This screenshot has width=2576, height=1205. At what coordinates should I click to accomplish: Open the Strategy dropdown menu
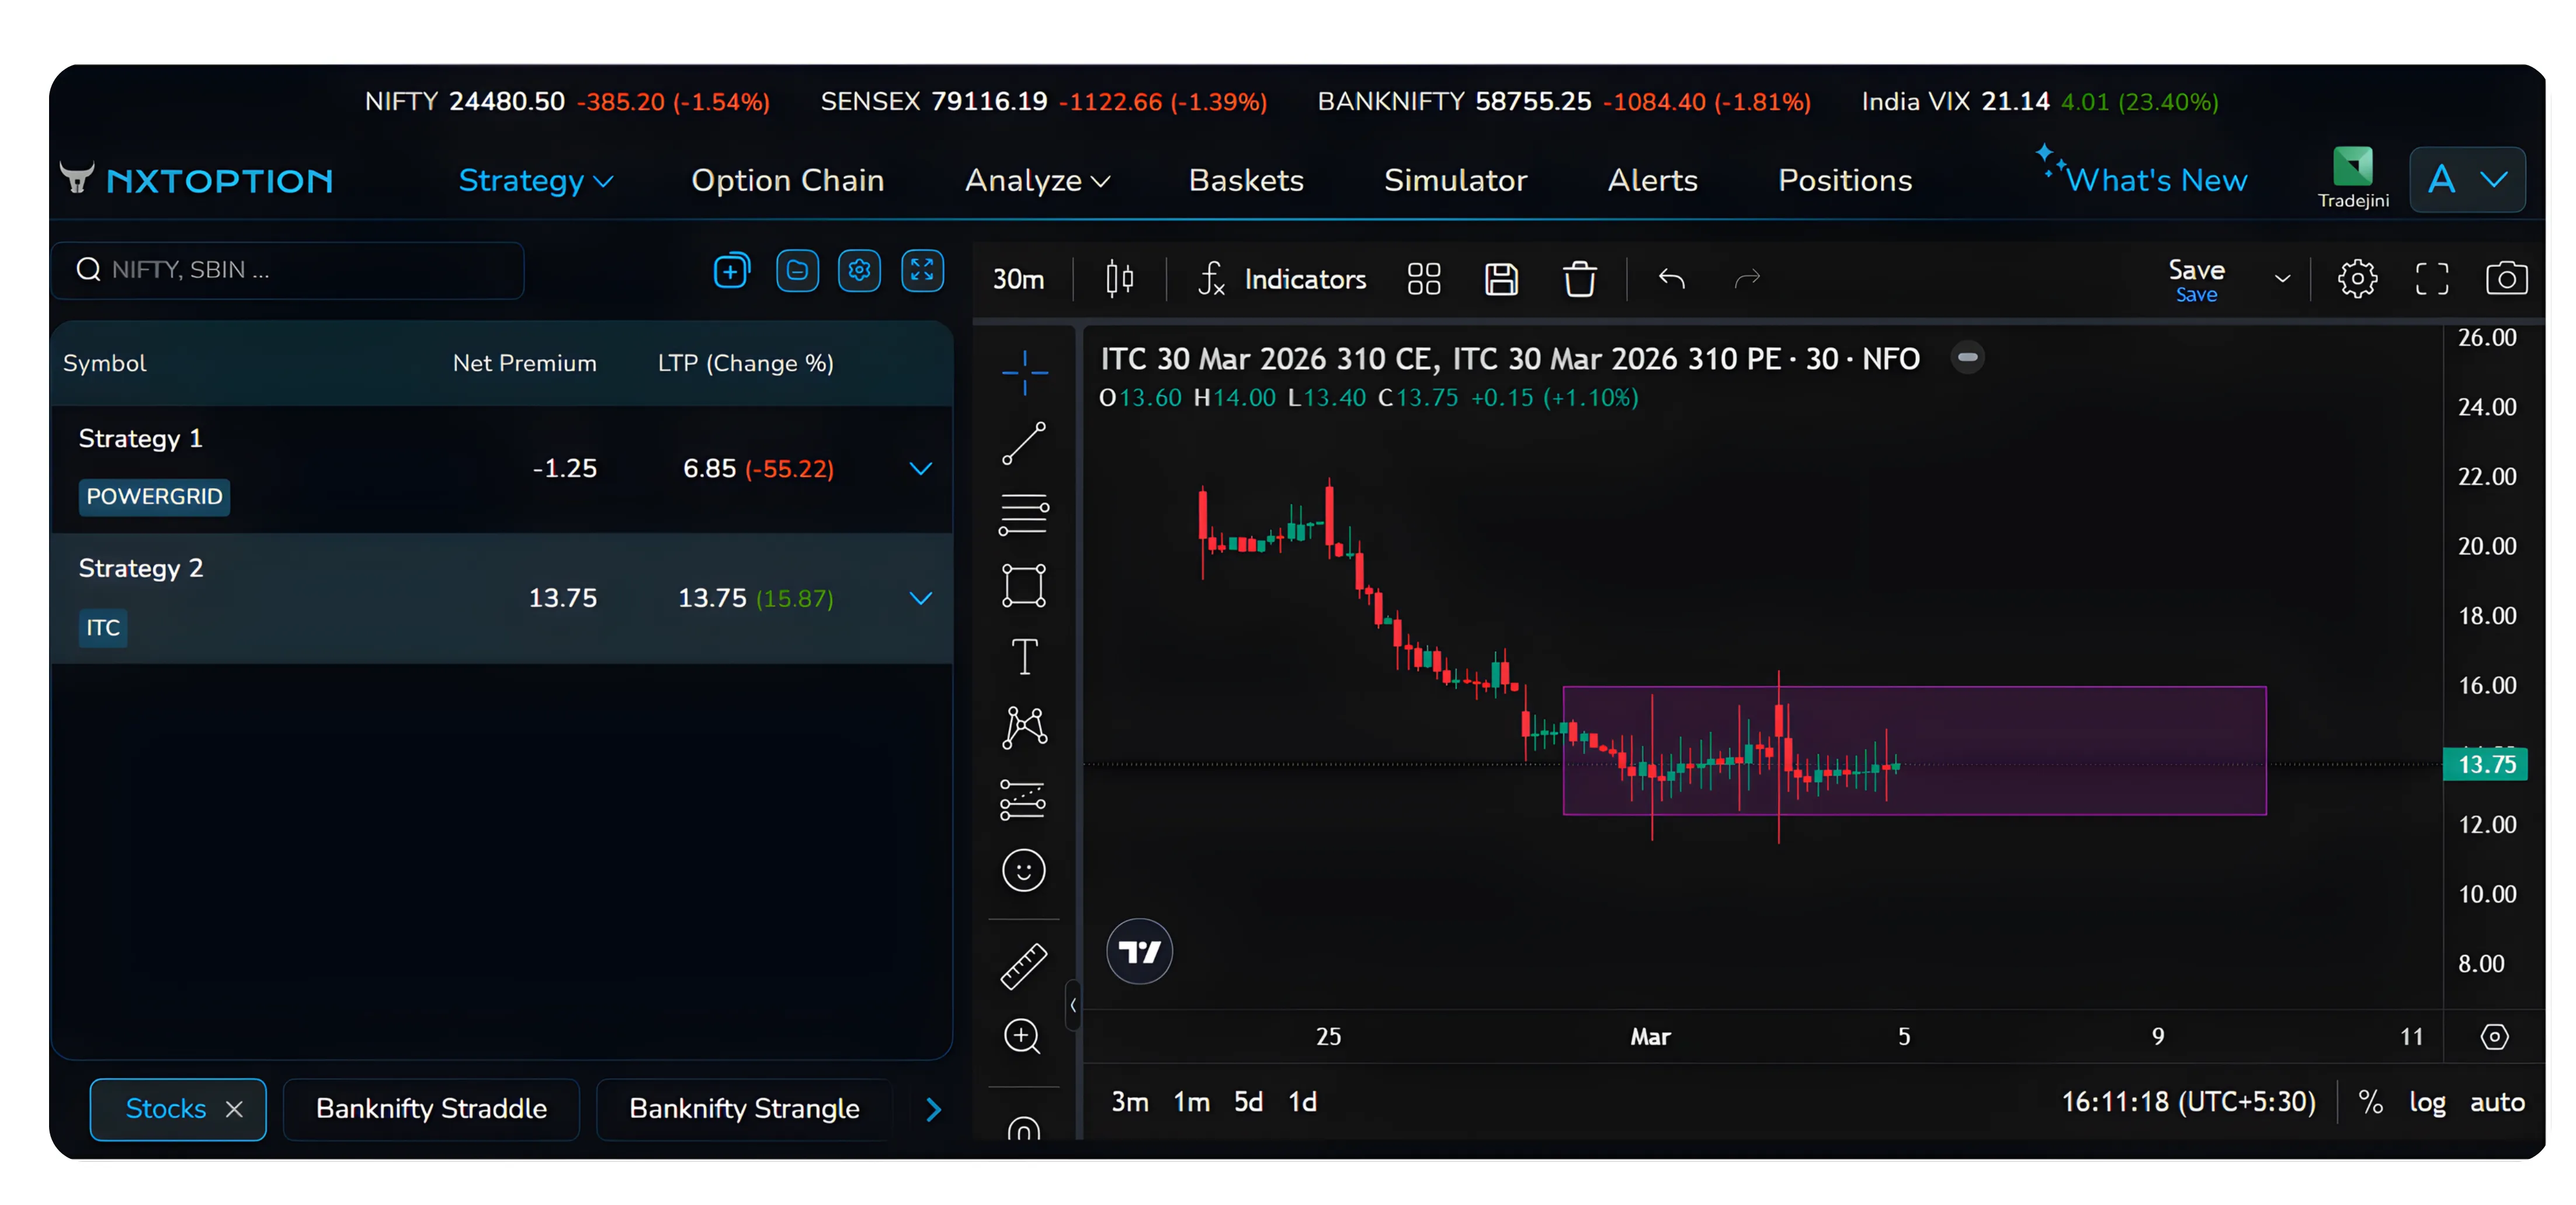pos(535,180)
